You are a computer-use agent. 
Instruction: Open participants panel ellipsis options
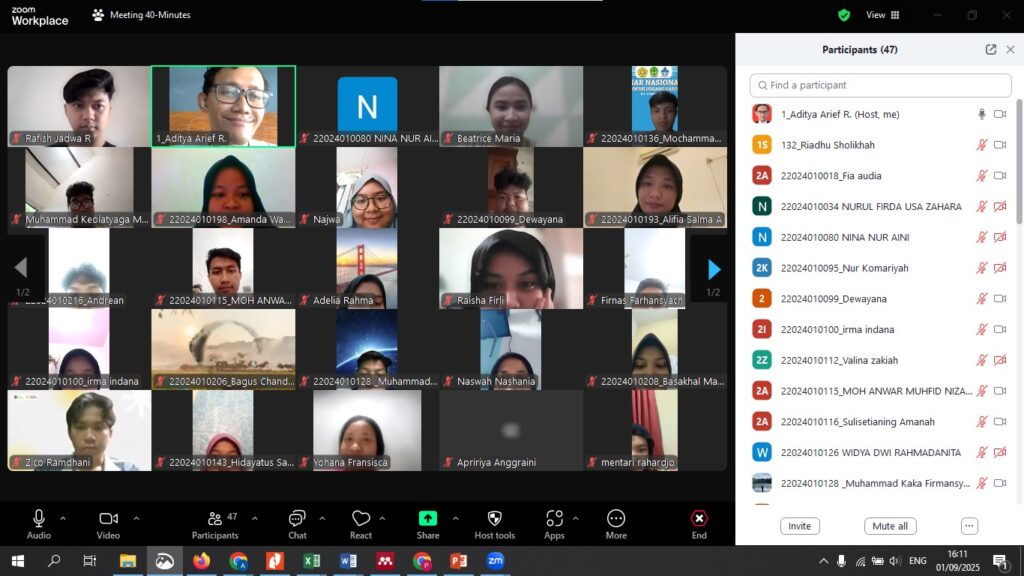(969, 526)
